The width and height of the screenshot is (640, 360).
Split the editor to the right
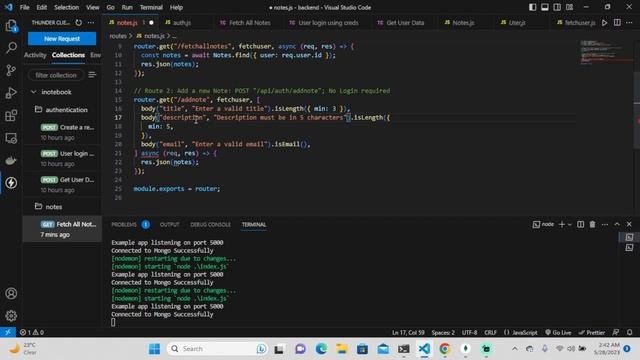tap(617, 22)
